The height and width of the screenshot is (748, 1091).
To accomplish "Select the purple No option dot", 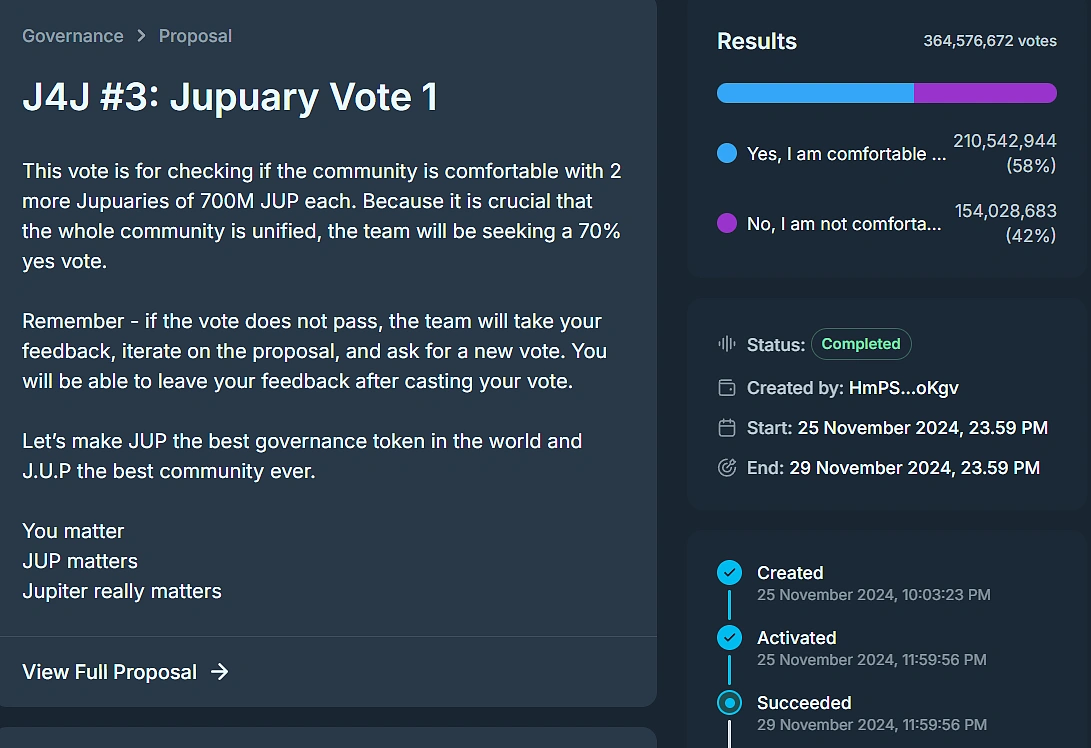I will (x=726, y=223).
